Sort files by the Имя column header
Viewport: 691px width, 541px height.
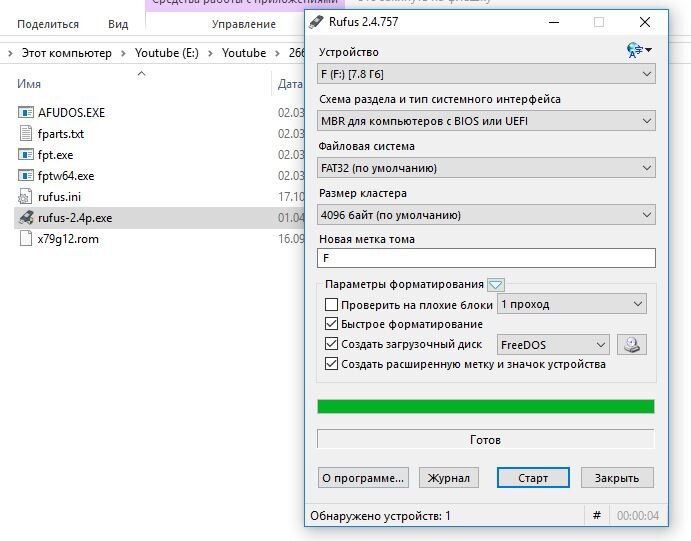tap(29, 84)
